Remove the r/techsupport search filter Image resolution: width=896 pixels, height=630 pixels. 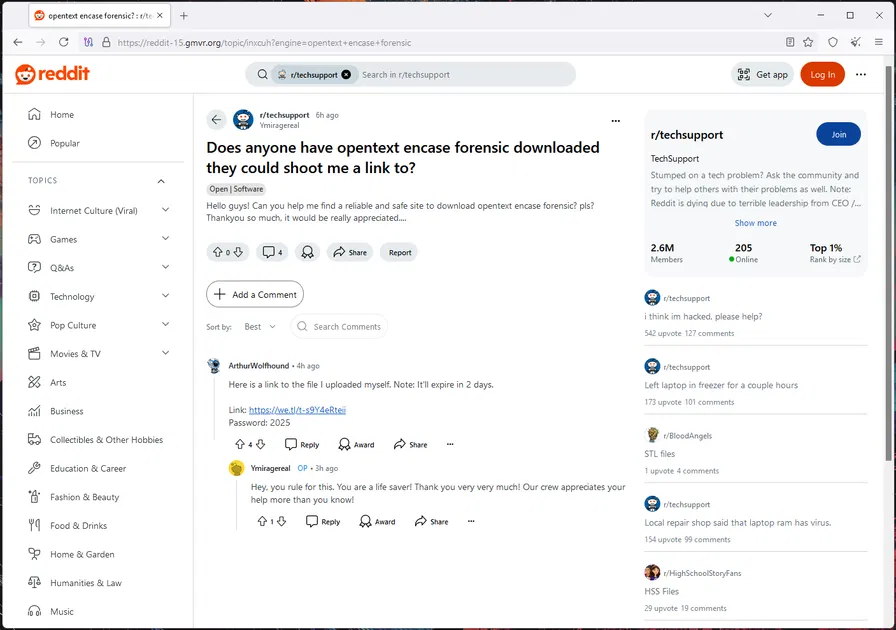point(346,74)
